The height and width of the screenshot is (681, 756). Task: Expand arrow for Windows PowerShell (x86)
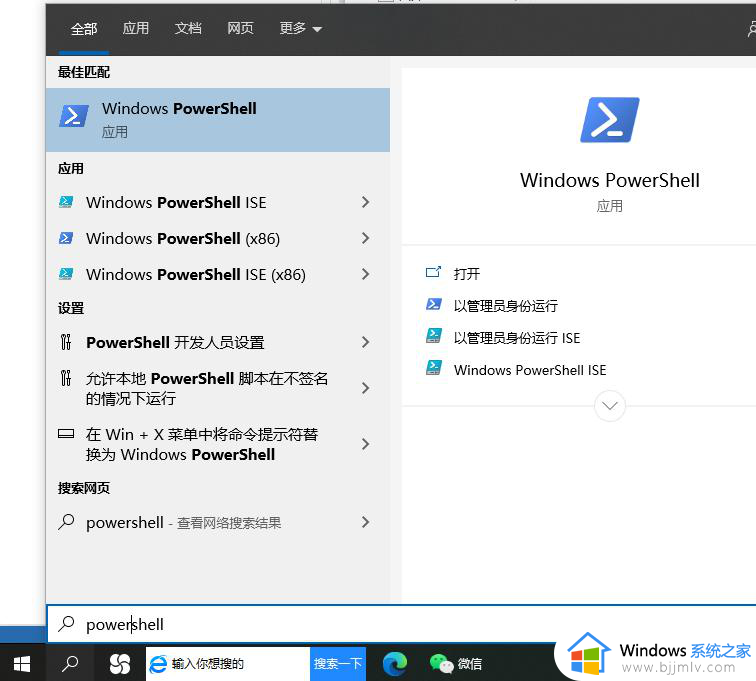[365, 238]
